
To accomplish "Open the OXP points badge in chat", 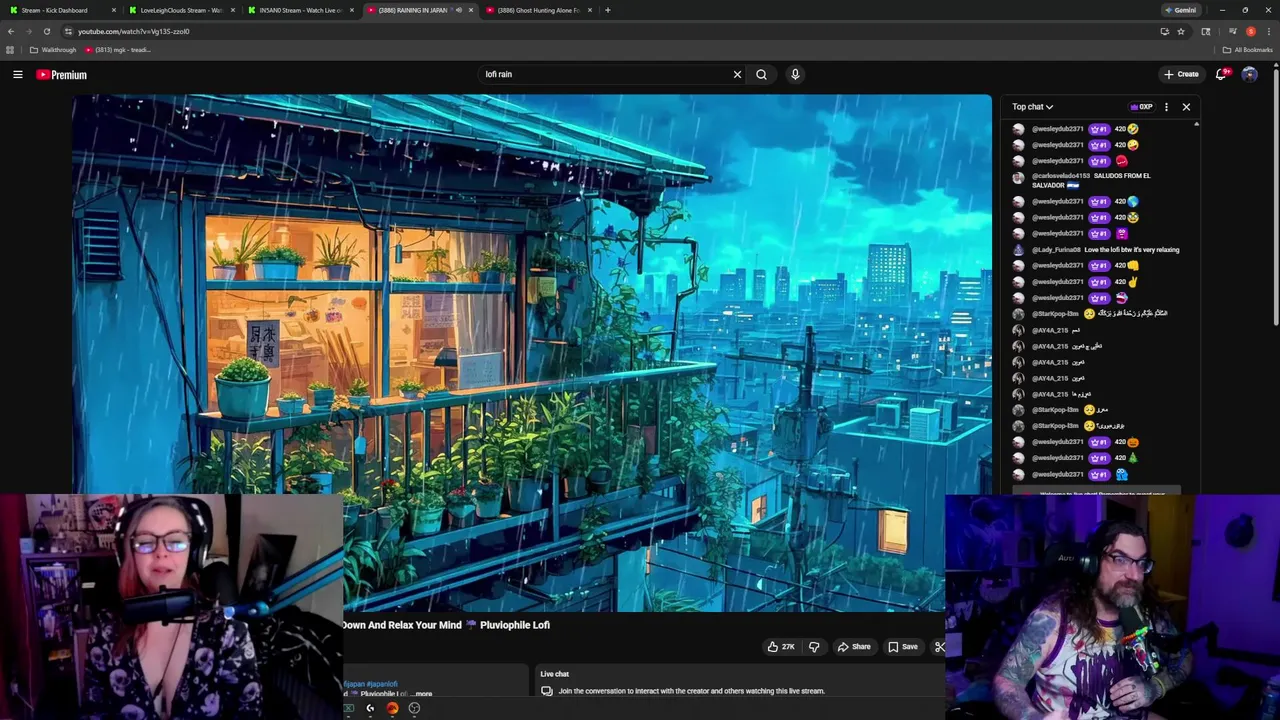I will click(1141, 107).
